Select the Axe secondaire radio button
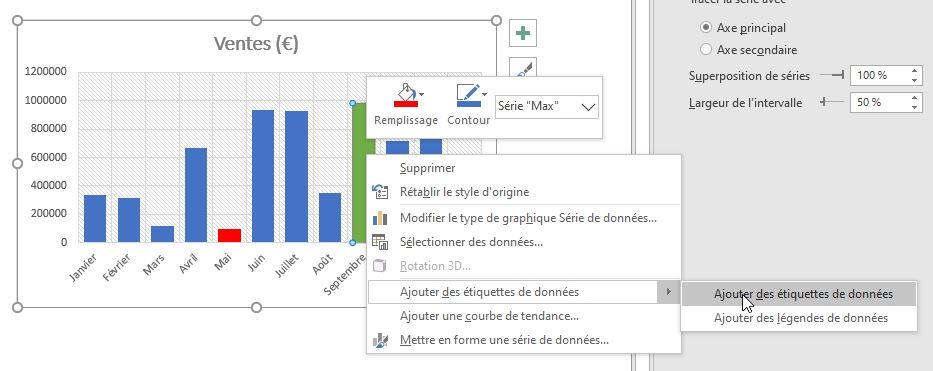Screen dimensions: 933x371 coord(706,50)
